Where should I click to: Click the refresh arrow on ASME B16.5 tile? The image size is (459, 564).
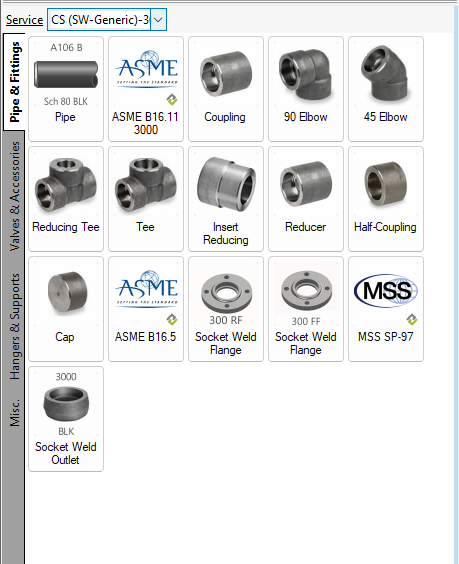click(172, 319)
